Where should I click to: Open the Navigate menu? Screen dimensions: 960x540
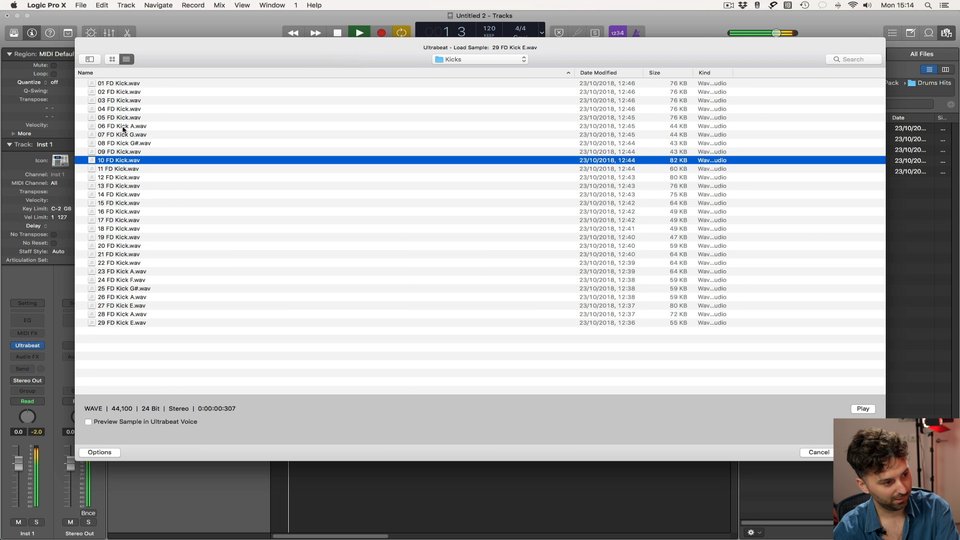[x=158, y=5]
